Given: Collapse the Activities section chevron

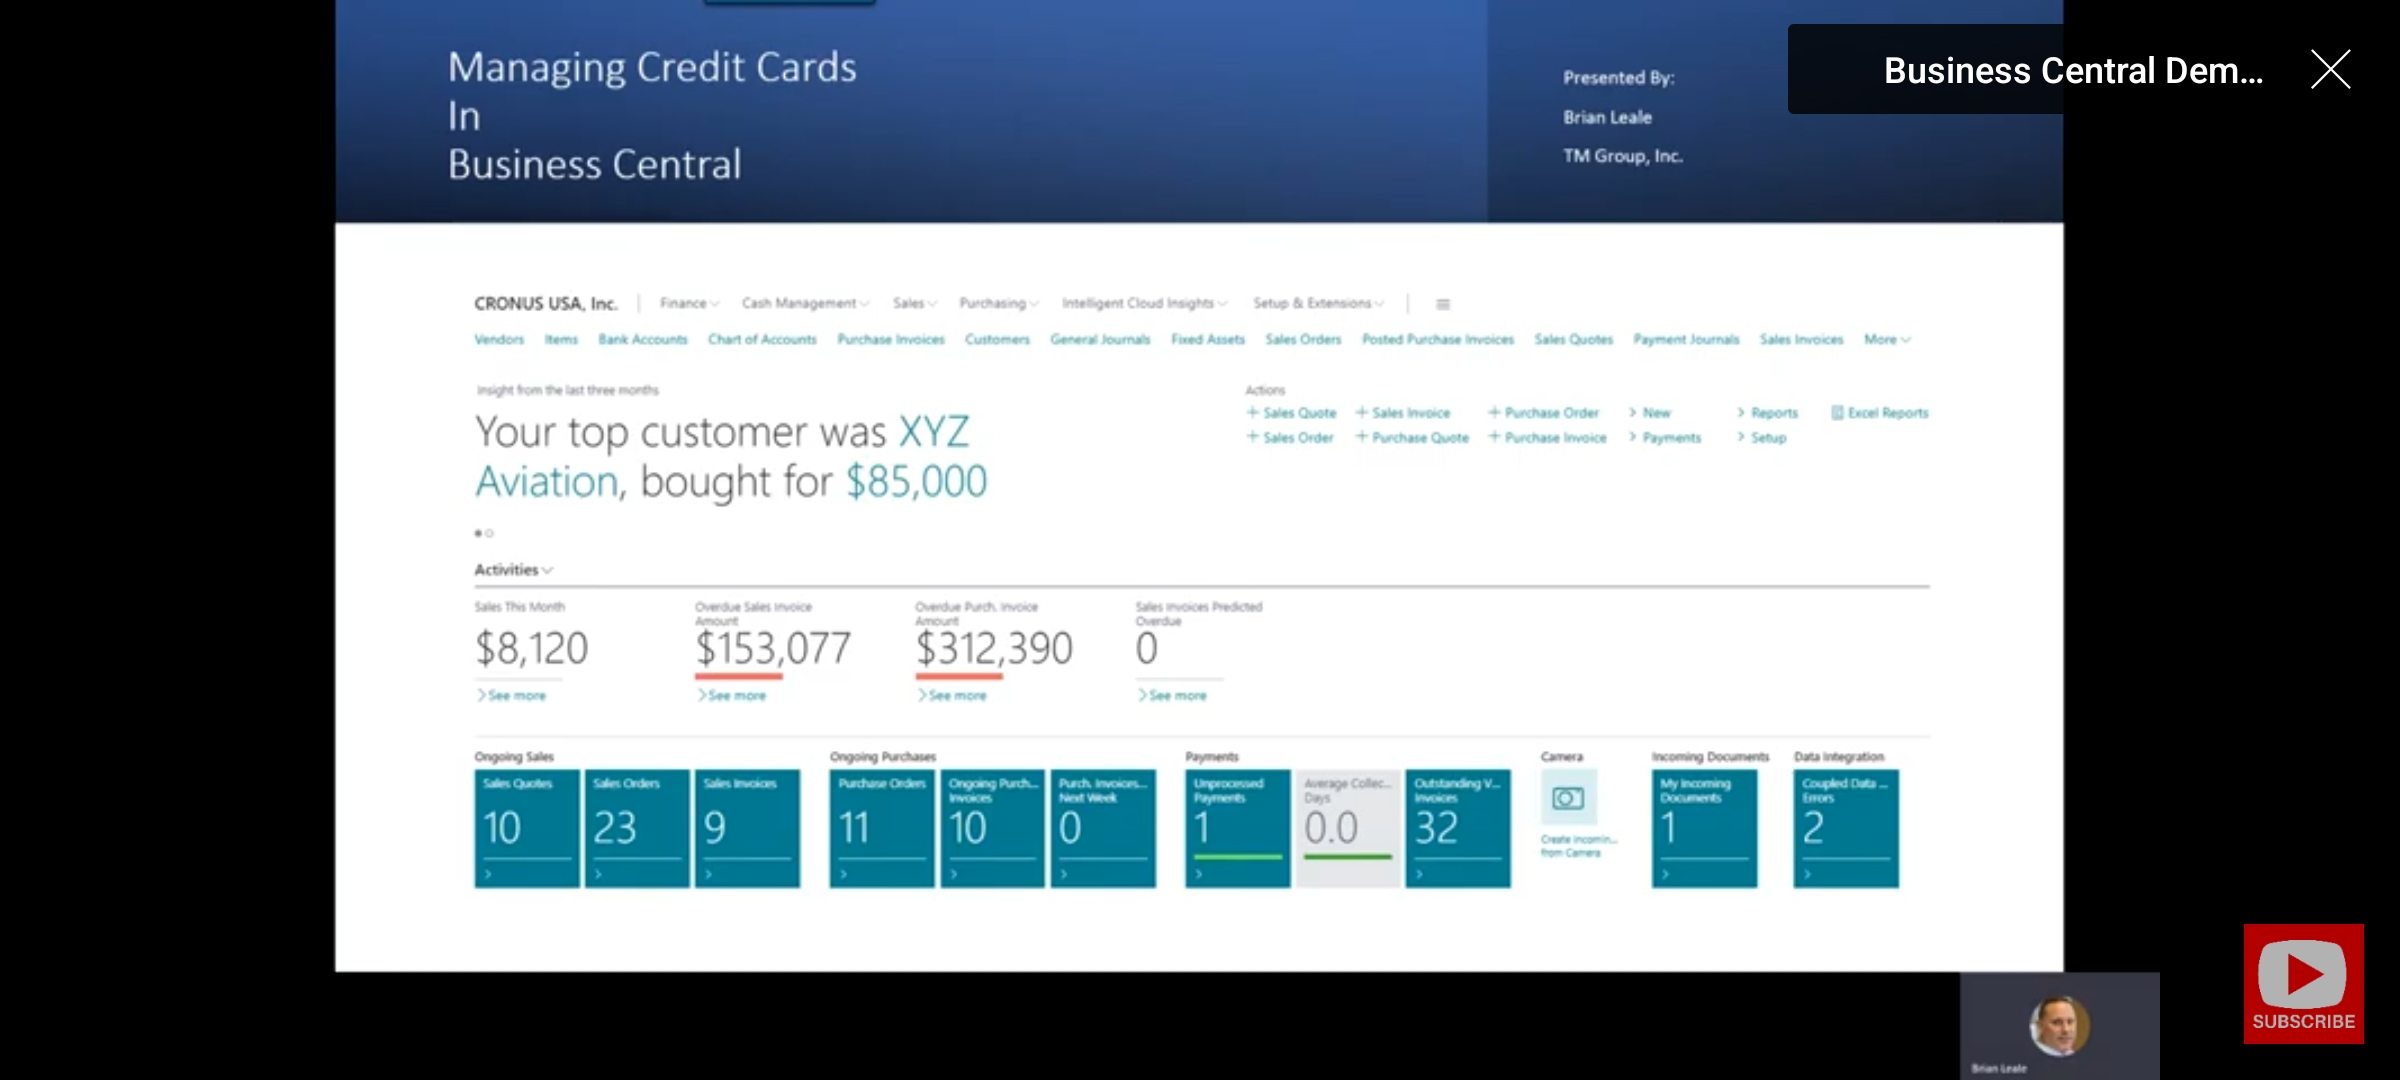Looking at the screenshot, I should 547,570.
